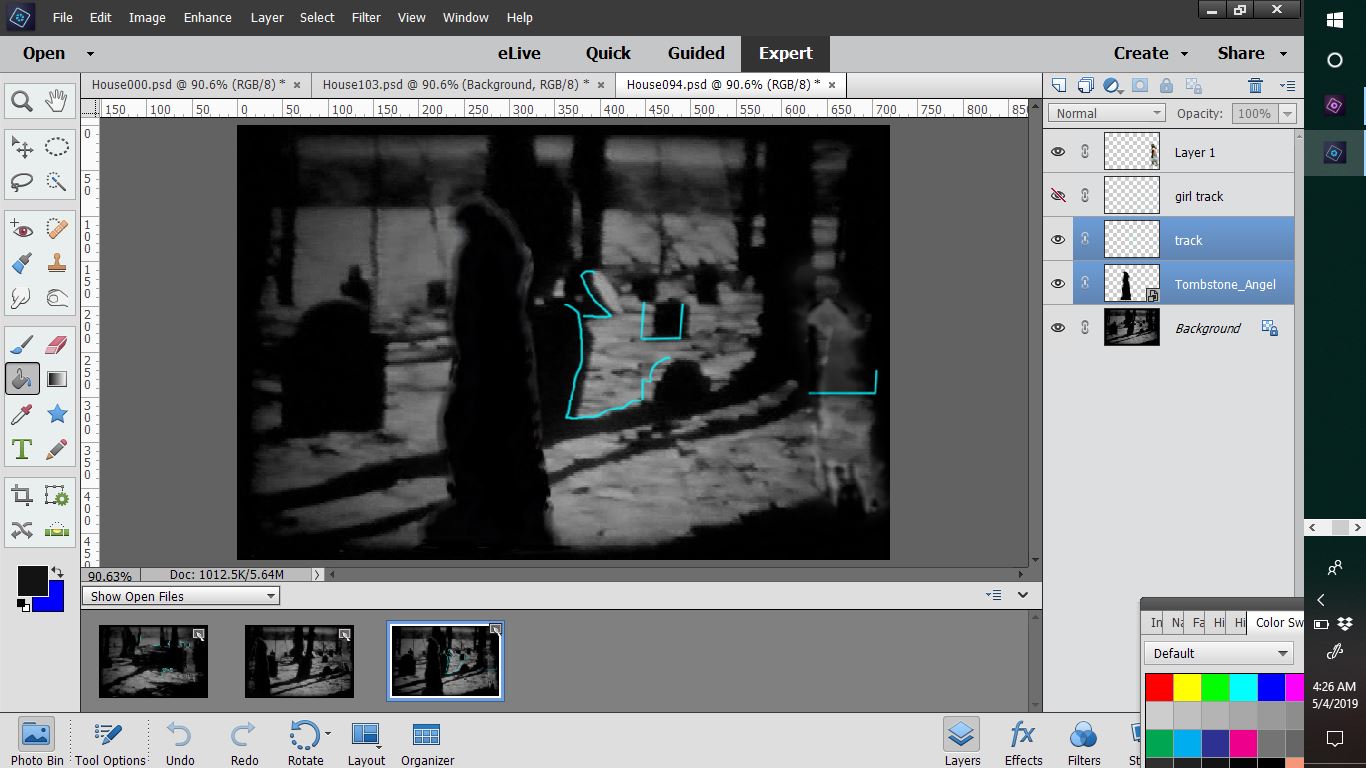The image size is (1366, 768).
Task: Select the Smart Brush tool
Action: tap(22, 264)
